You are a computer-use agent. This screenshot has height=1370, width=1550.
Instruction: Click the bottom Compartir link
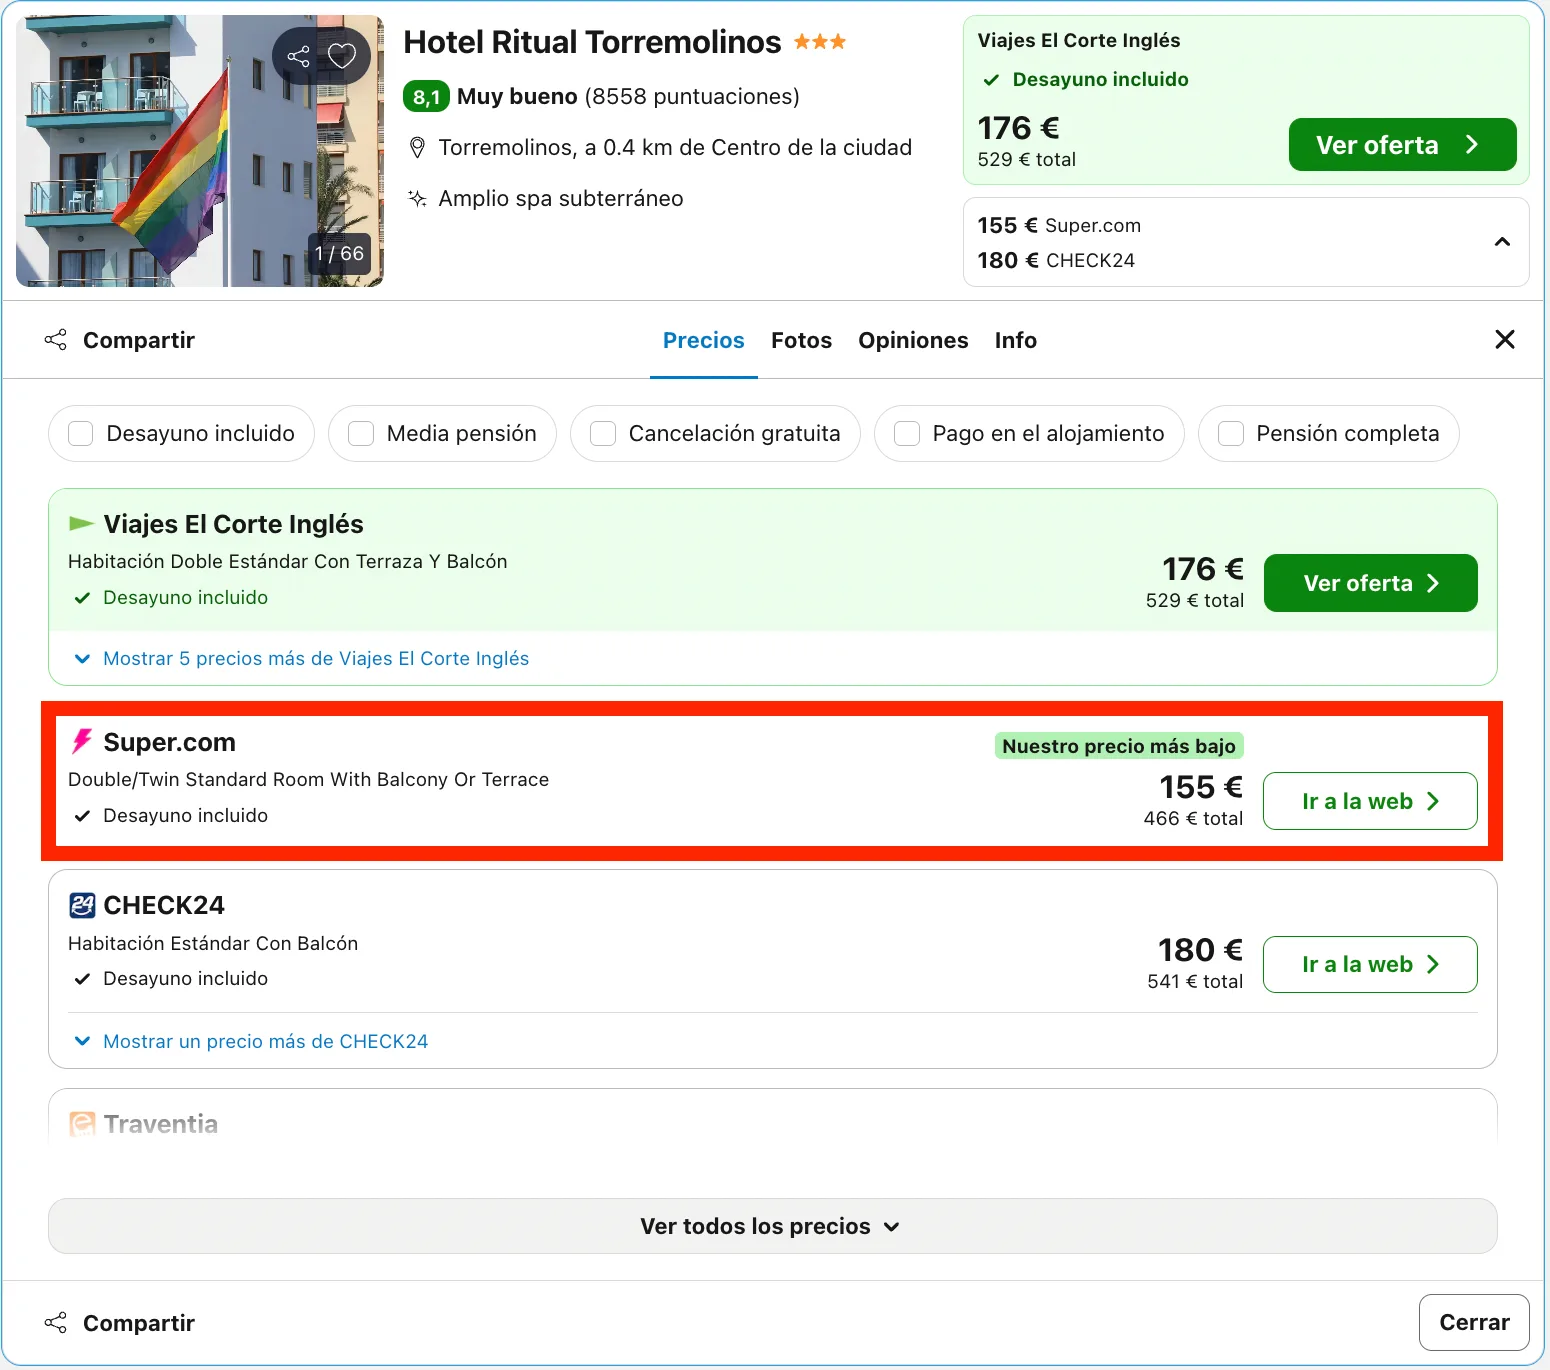pos(138,1323)
